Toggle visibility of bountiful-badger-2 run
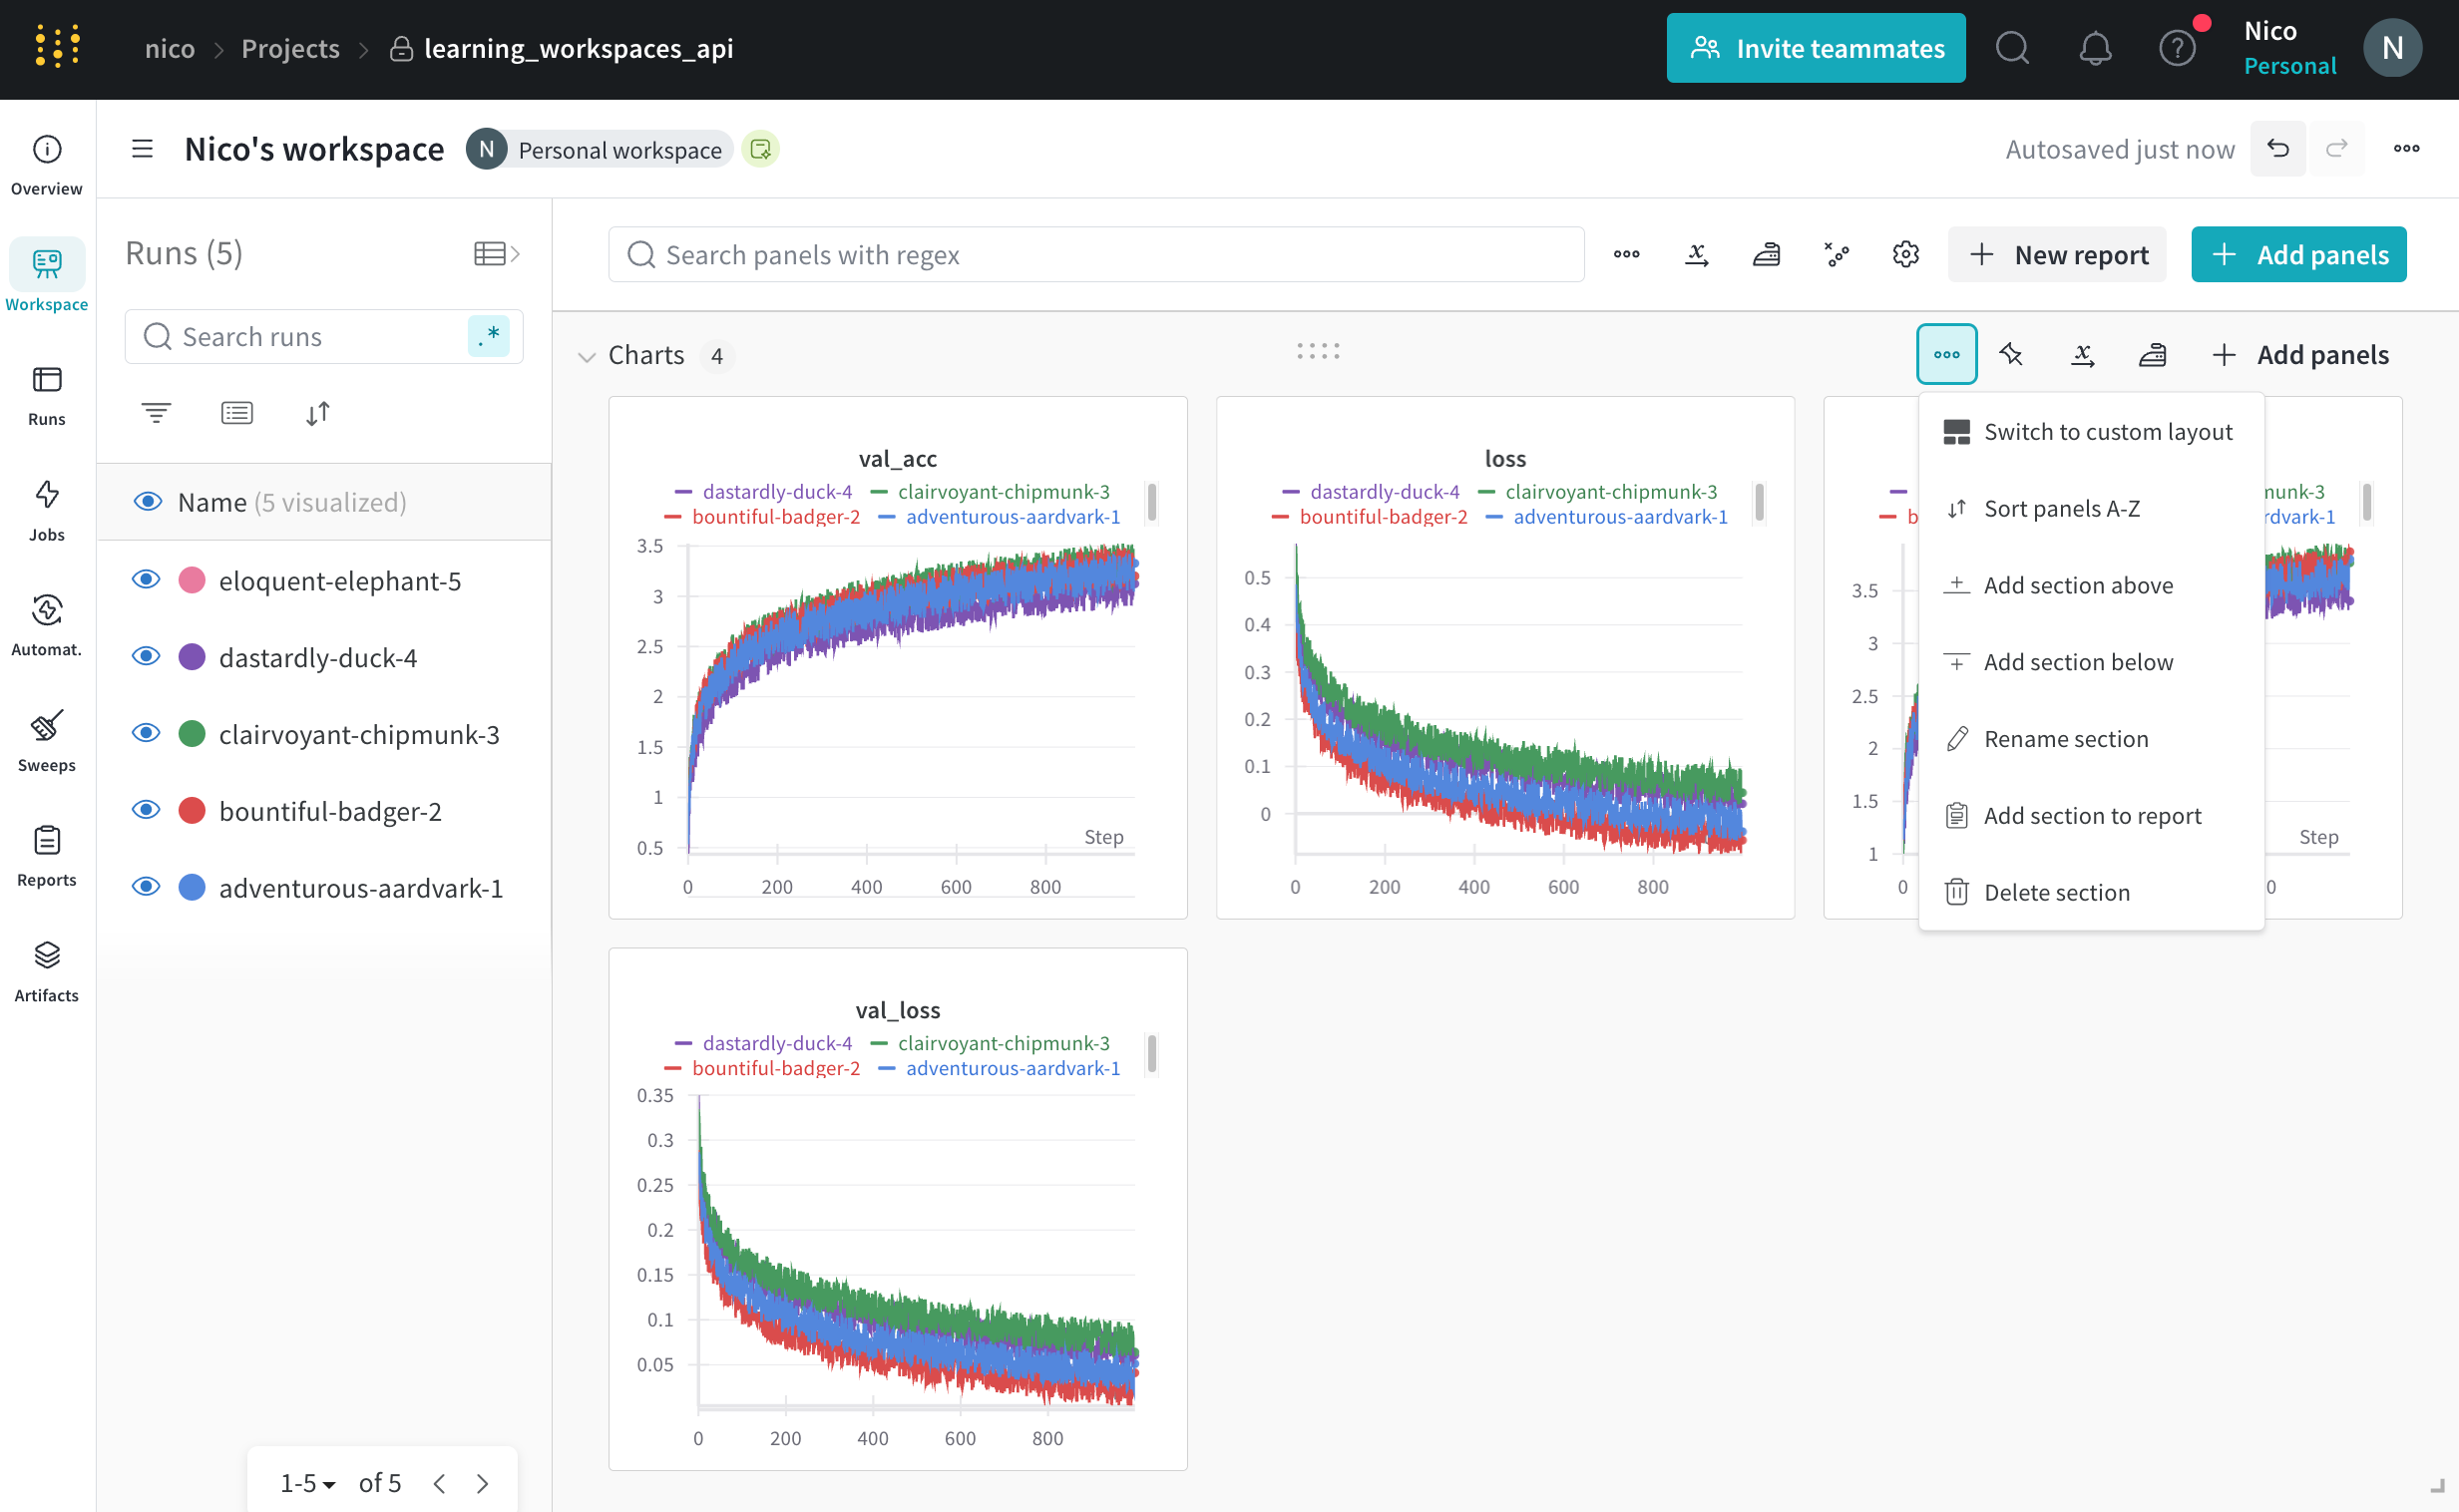 tap(146, 810)
